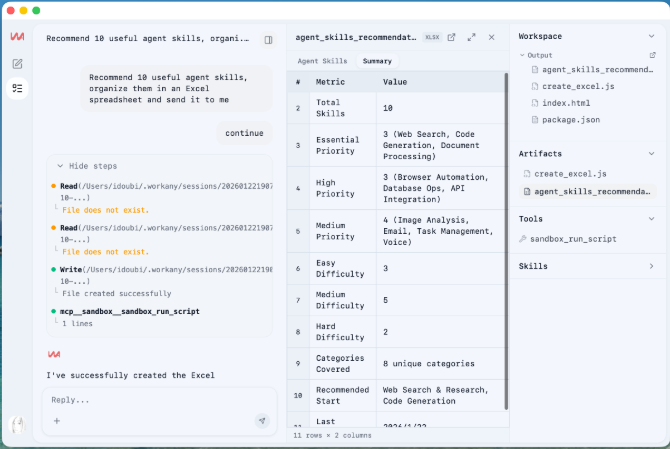
Task: Start a new task with compose icon
Action: (x=17, y=64)
